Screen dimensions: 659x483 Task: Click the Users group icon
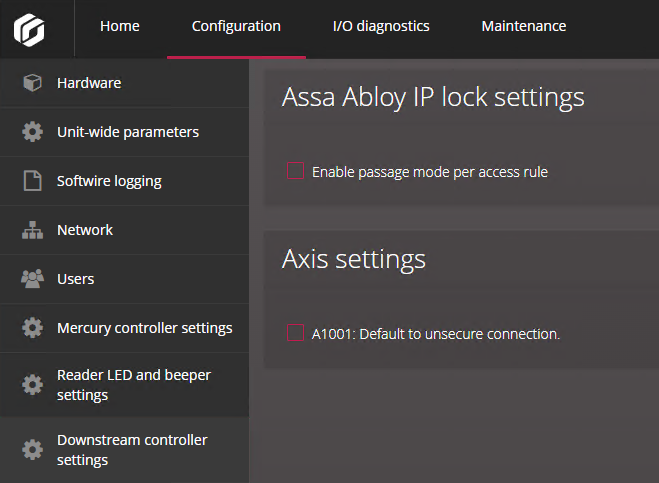pos(32,279)
